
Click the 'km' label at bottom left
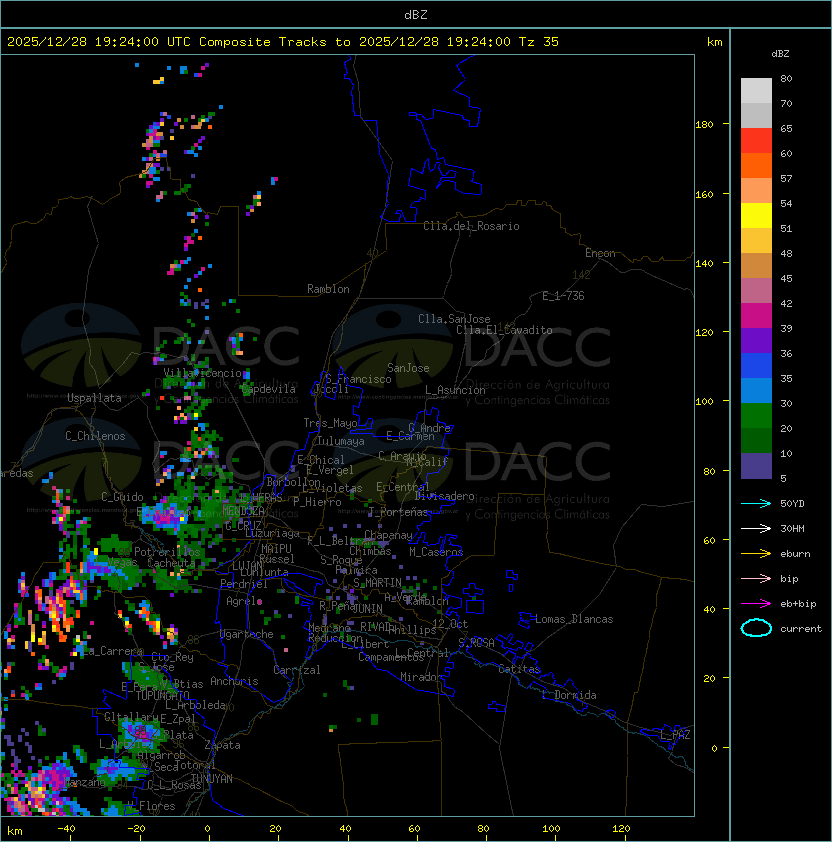coord(15,831)
